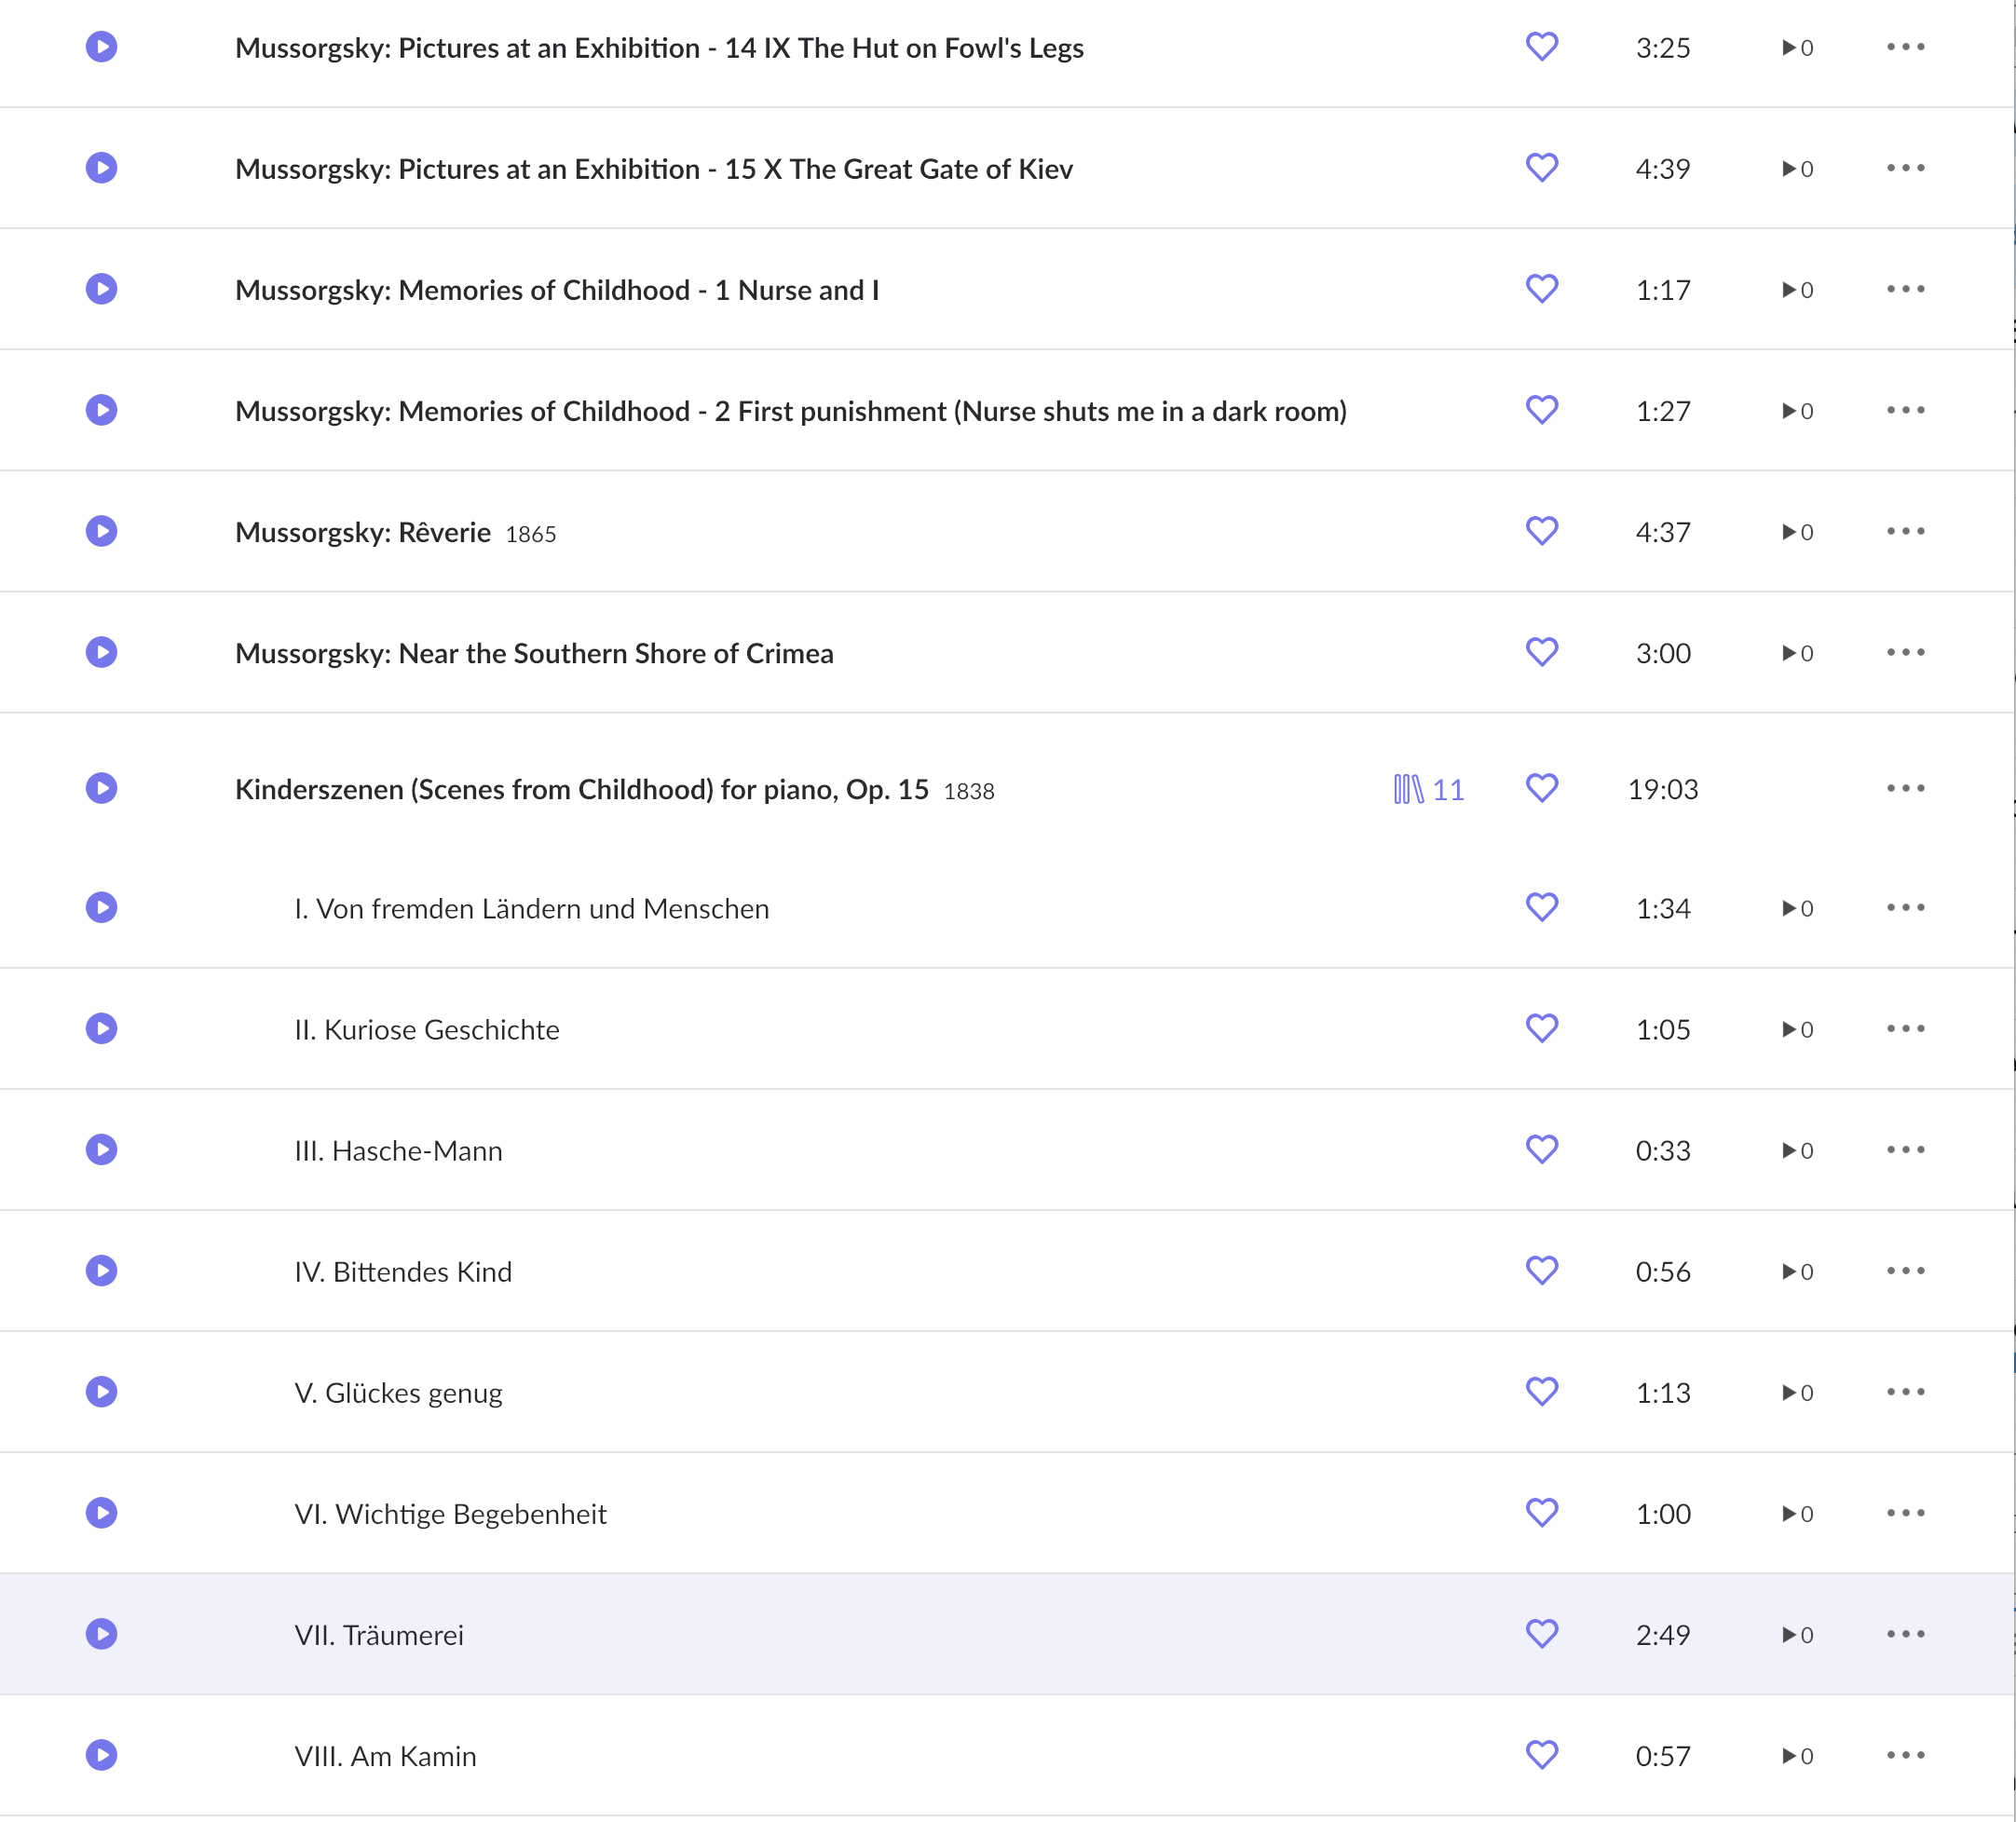2016x1822 pixels.
Task: Like III. Hasche-Mann movement
Action: (x=1541, y=1150)
